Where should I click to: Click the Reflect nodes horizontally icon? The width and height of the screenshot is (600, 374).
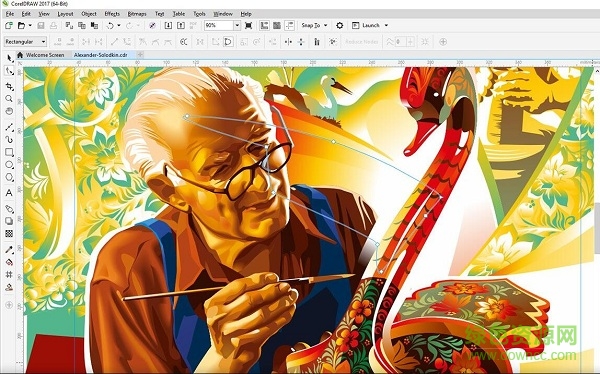tap(288, 41)
